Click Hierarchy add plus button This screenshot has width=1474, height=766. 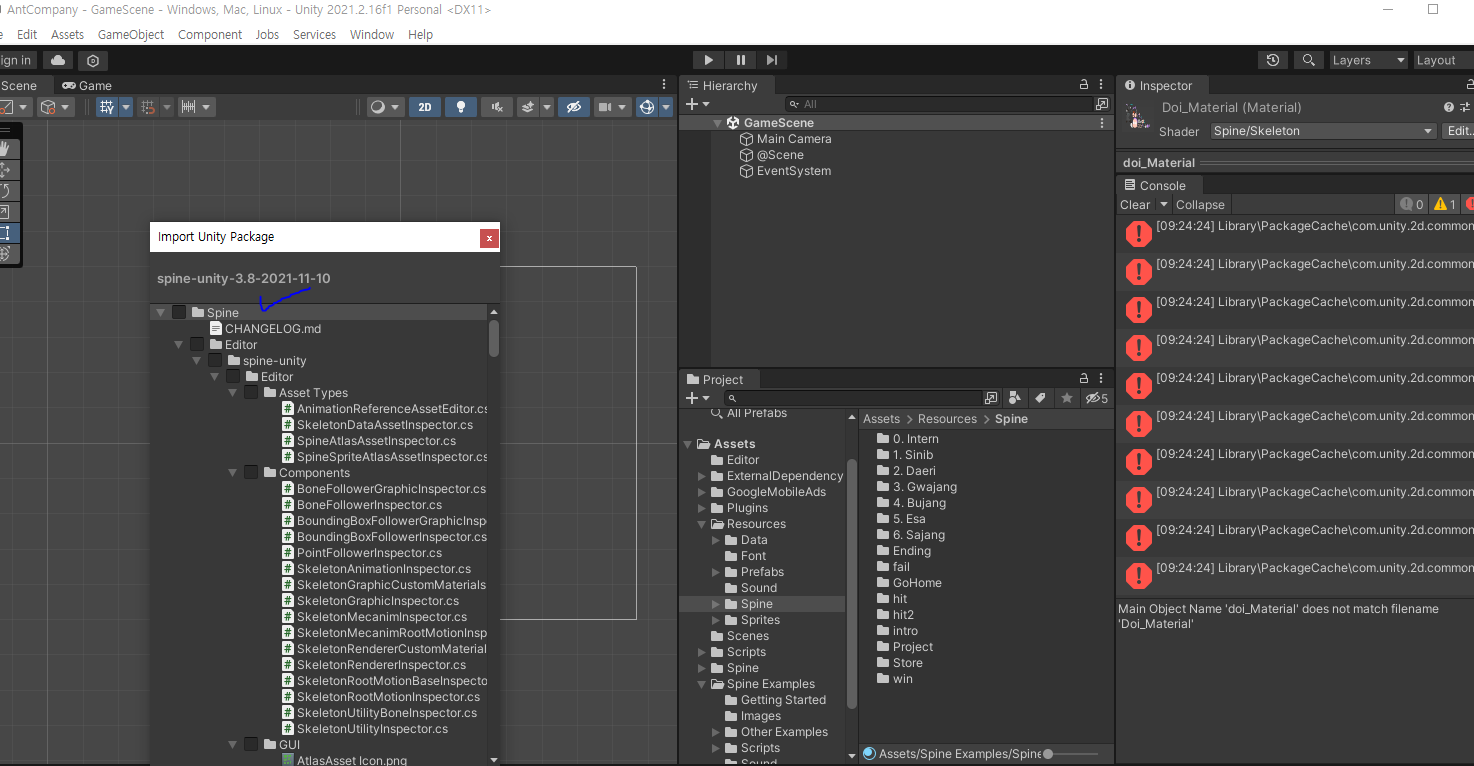click(692, 104)
